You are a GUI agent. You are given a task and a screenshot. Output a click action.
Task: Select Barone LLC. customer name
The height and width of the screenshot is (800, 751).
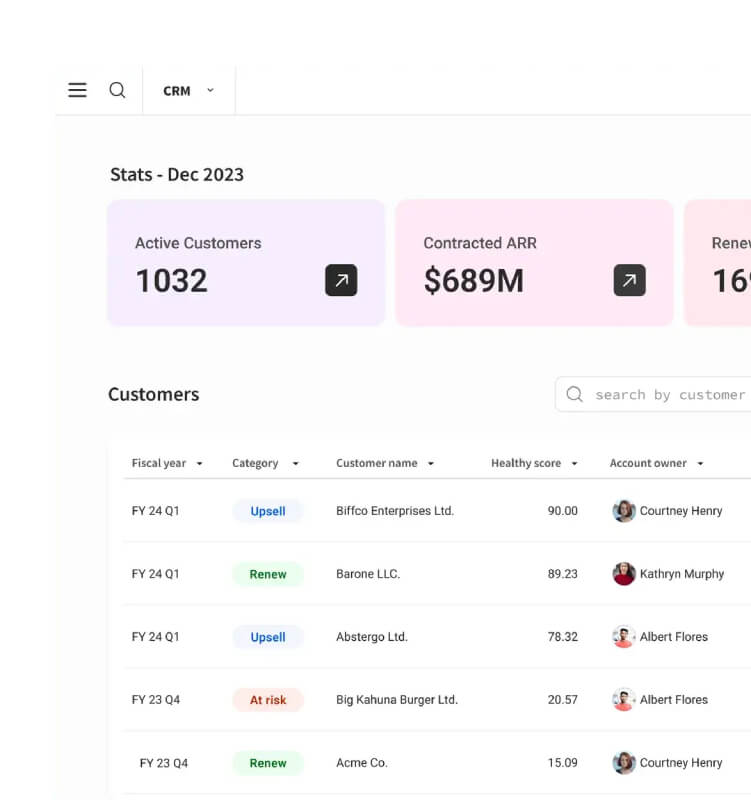[368, 574]
